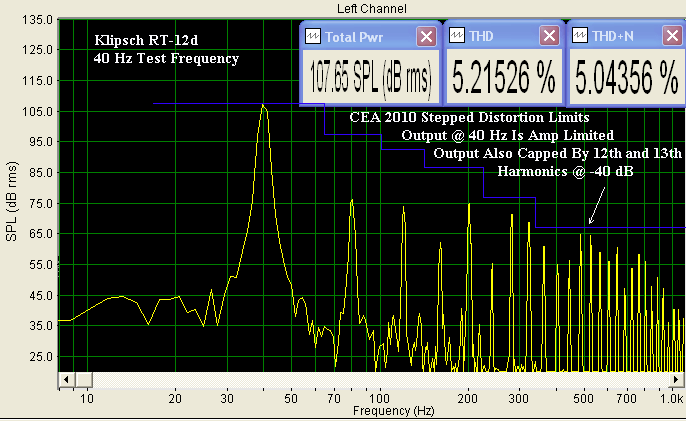The width and height of the screenshot is (686, 421).
Task: Click the THD+N title bar label
Action: click(x=612, y=36)
